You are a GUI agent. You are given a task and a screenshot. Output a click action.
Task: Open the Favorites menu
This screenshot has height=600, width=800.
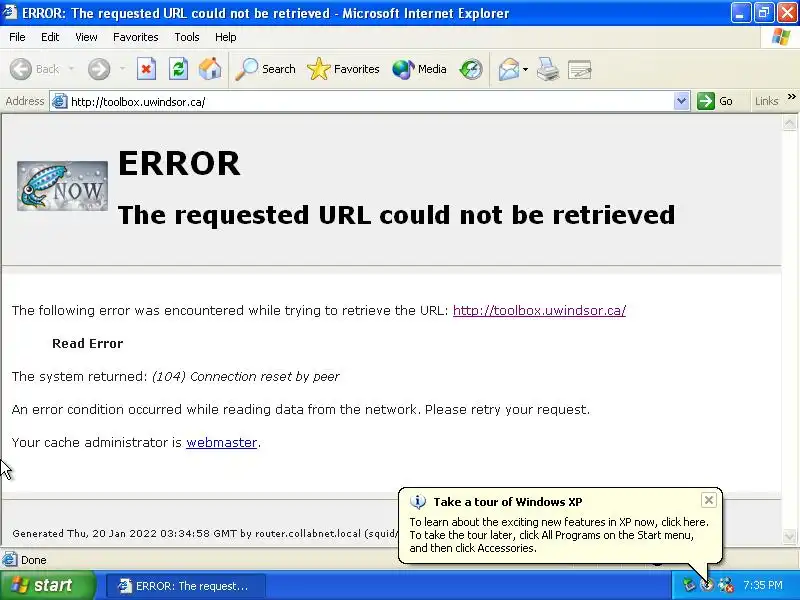[x=136, y=37]
